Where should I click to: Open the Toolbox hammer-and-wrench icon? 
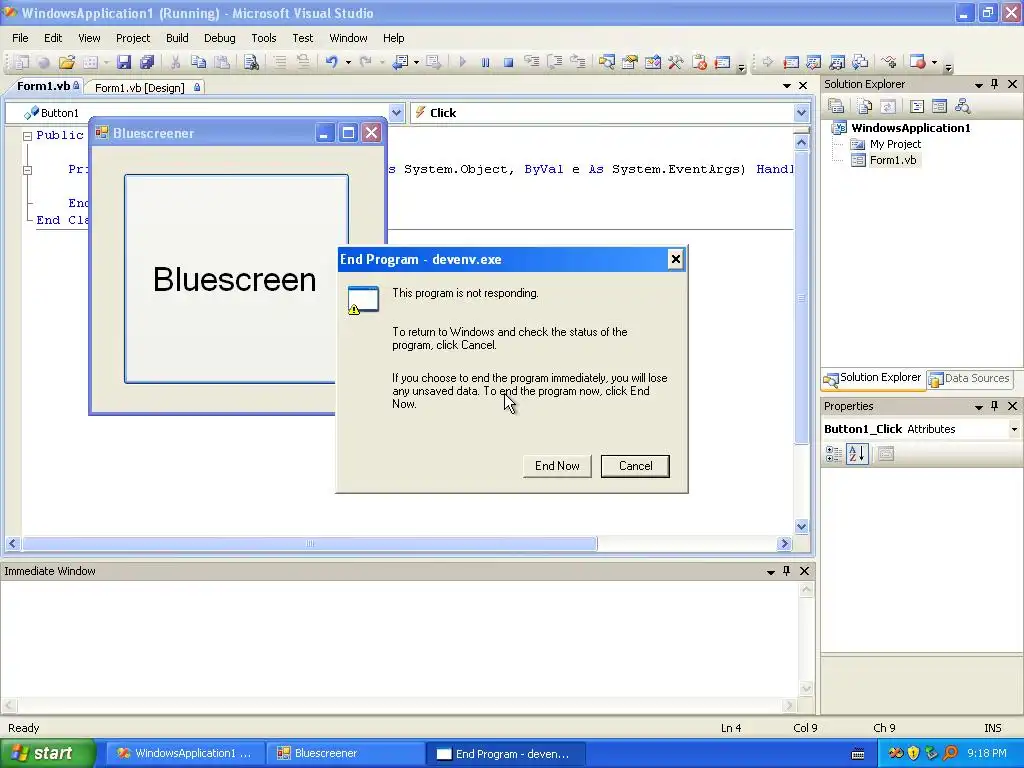(676, 62)
